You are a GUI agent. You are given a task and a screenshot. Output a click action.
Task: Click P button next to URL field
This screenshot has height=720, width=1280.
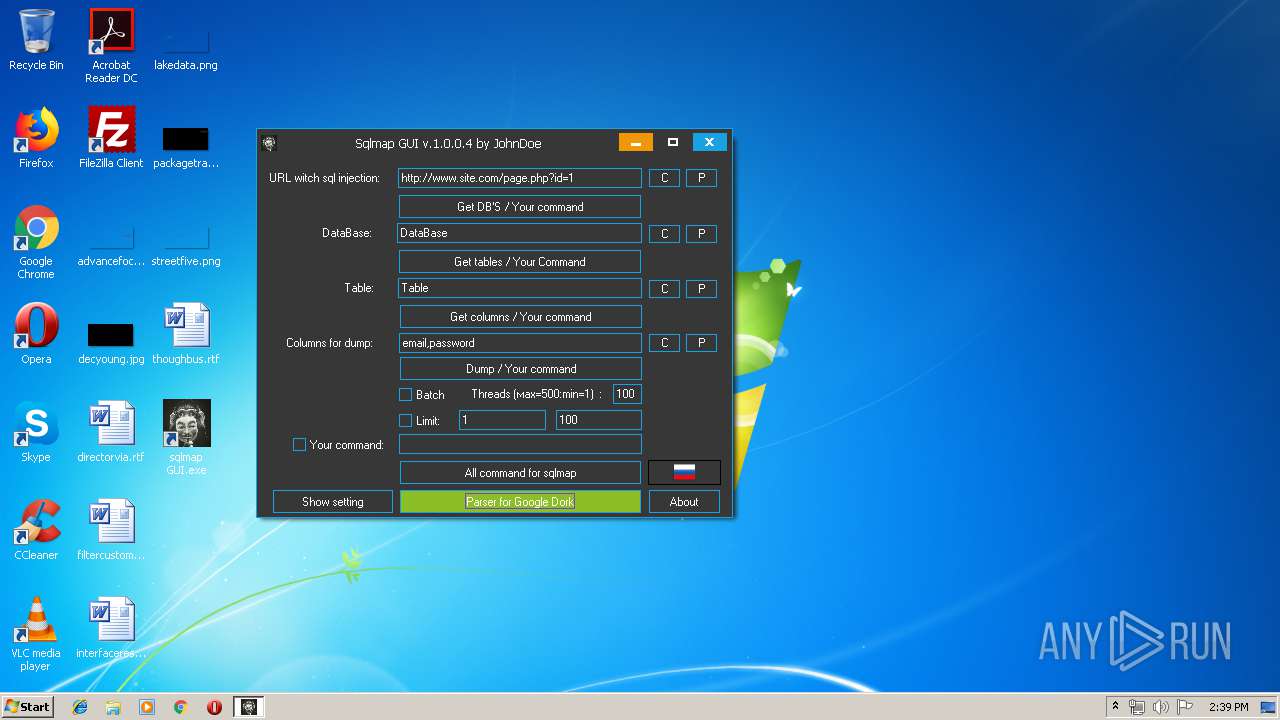point(701,178)
